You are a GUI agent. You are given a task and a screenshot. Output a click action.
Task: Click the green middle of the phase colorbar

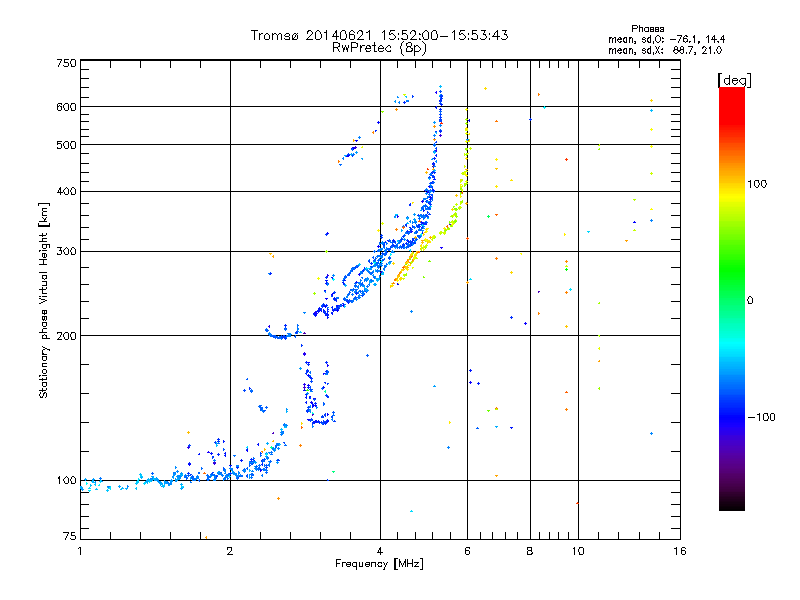point(732,270)
